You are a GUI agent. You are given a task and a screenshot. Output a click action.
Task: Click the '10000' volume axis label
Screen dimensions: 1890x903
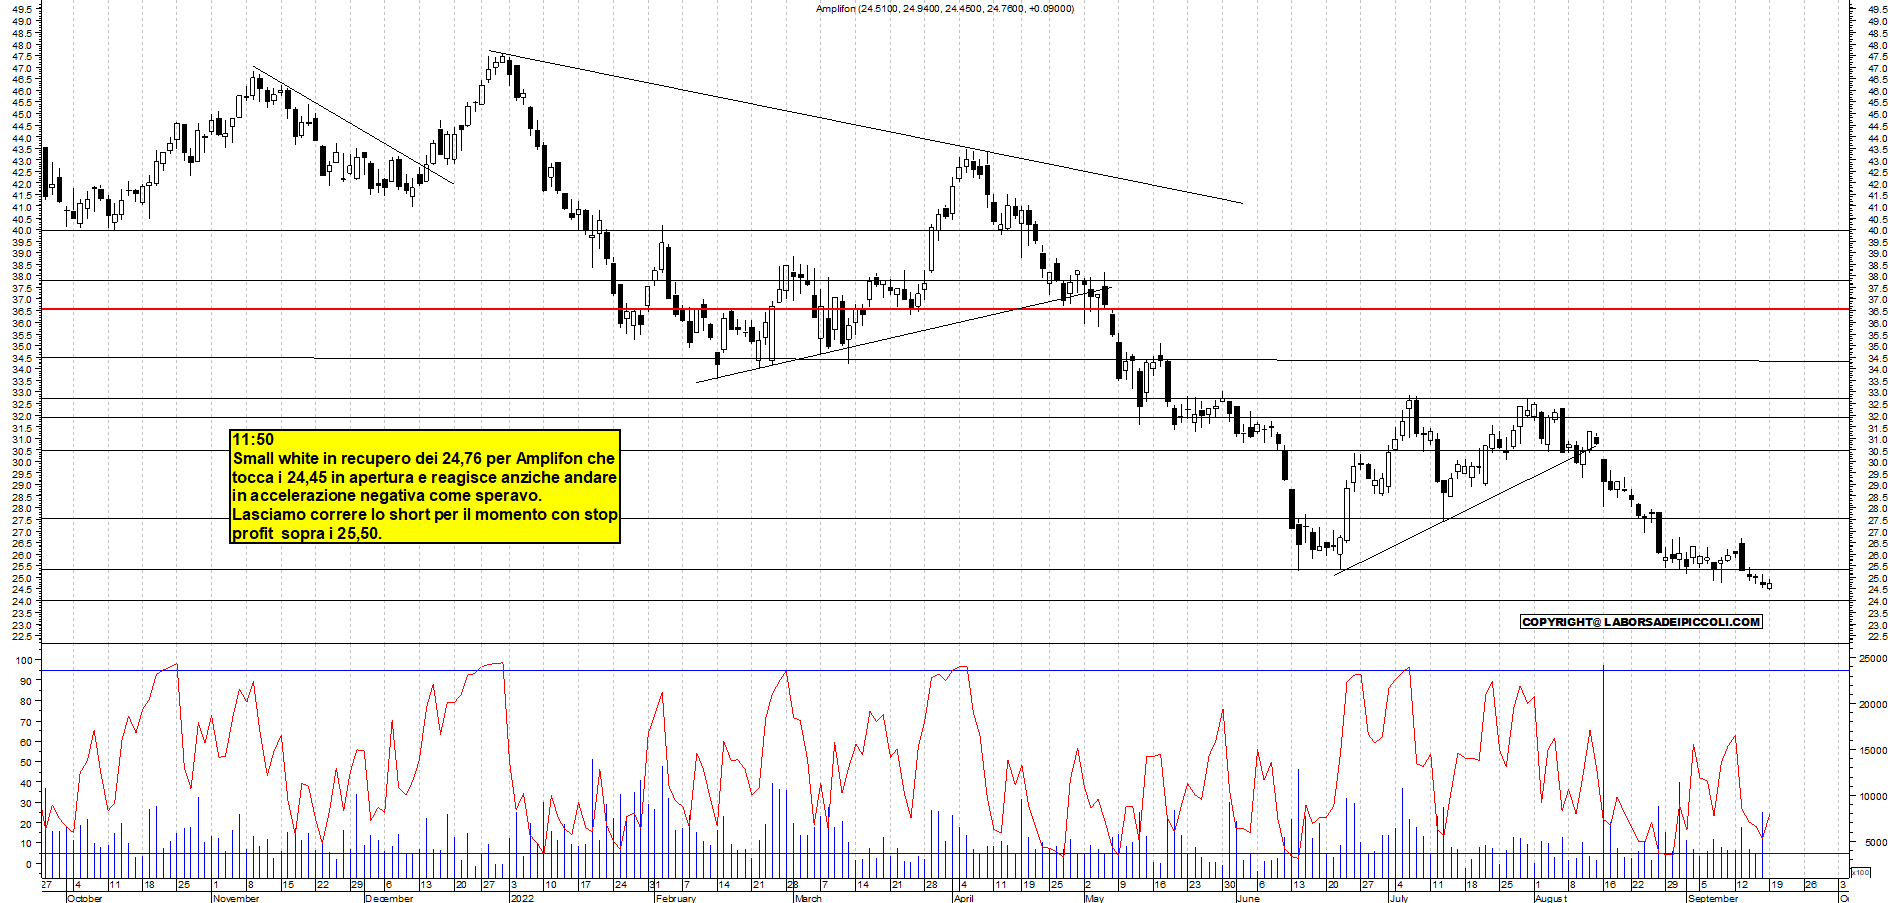click(1872, 797)
